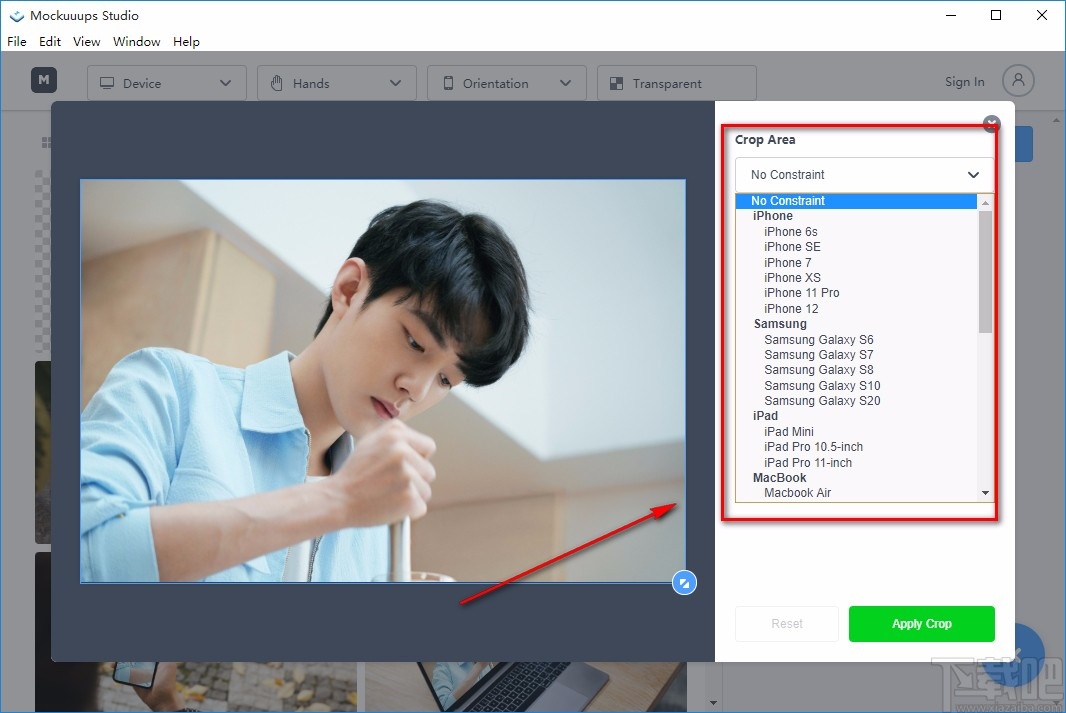Screen dimensions: 1066x713
Task: Click the Hands icon in the toolbar
Action: (277, 83)
